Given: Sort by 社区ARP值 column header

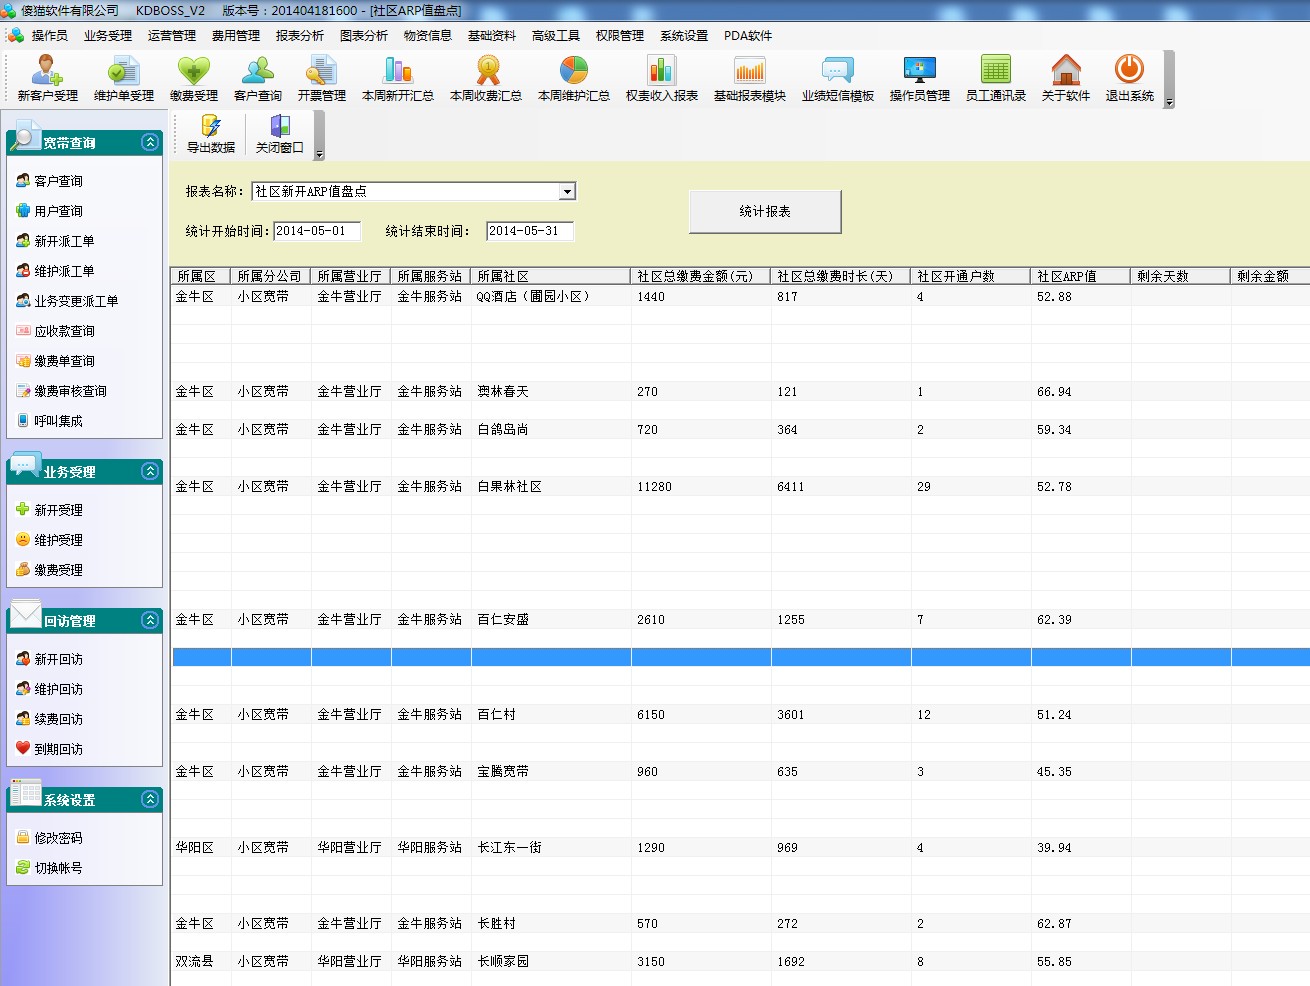Looking at the screenshot, I should click(x=1081, y=276).
